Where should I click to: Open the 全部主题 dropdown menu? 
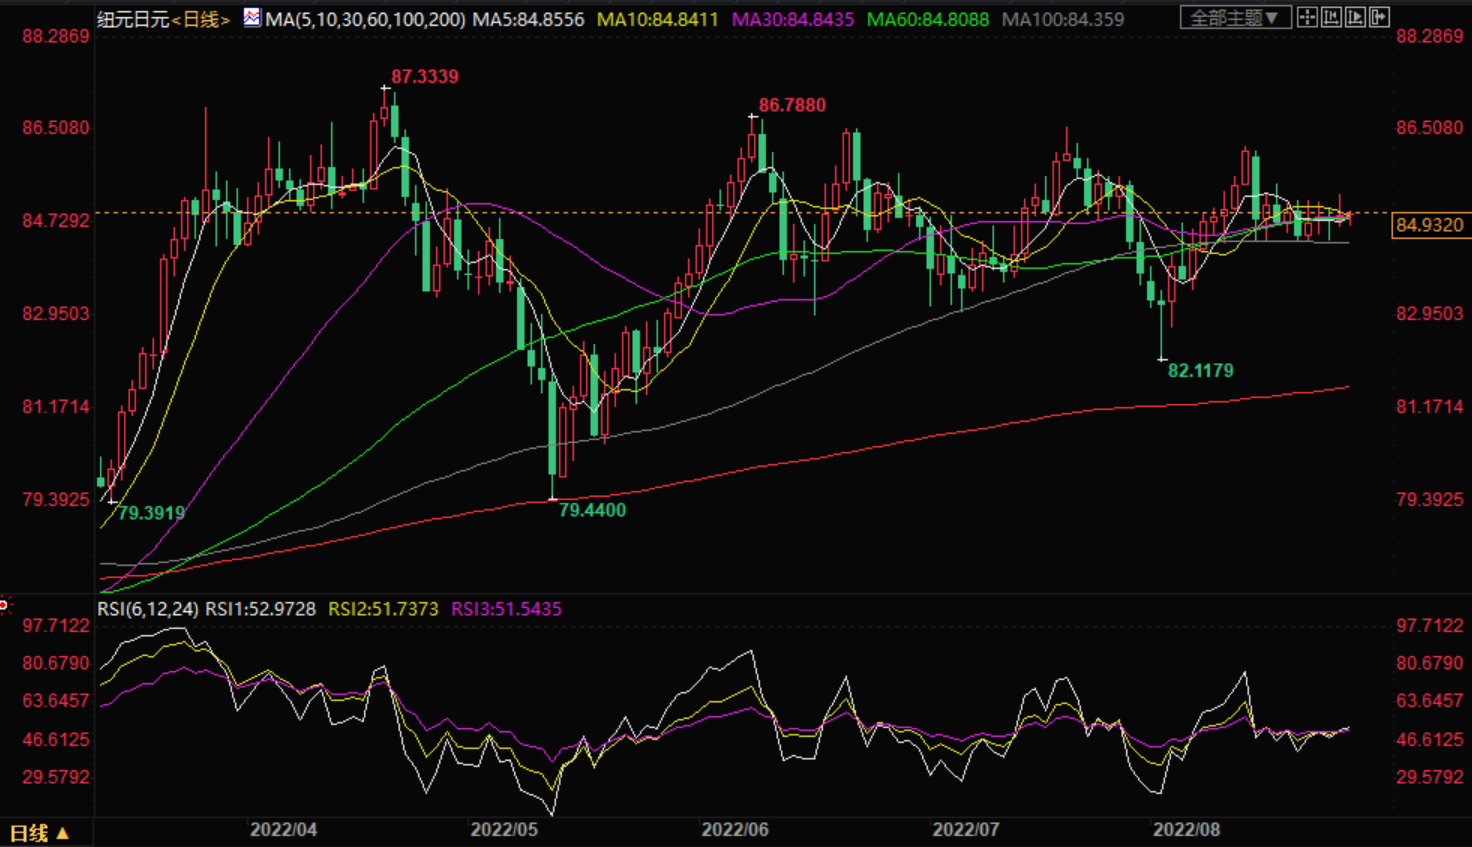click(1234, 18)
